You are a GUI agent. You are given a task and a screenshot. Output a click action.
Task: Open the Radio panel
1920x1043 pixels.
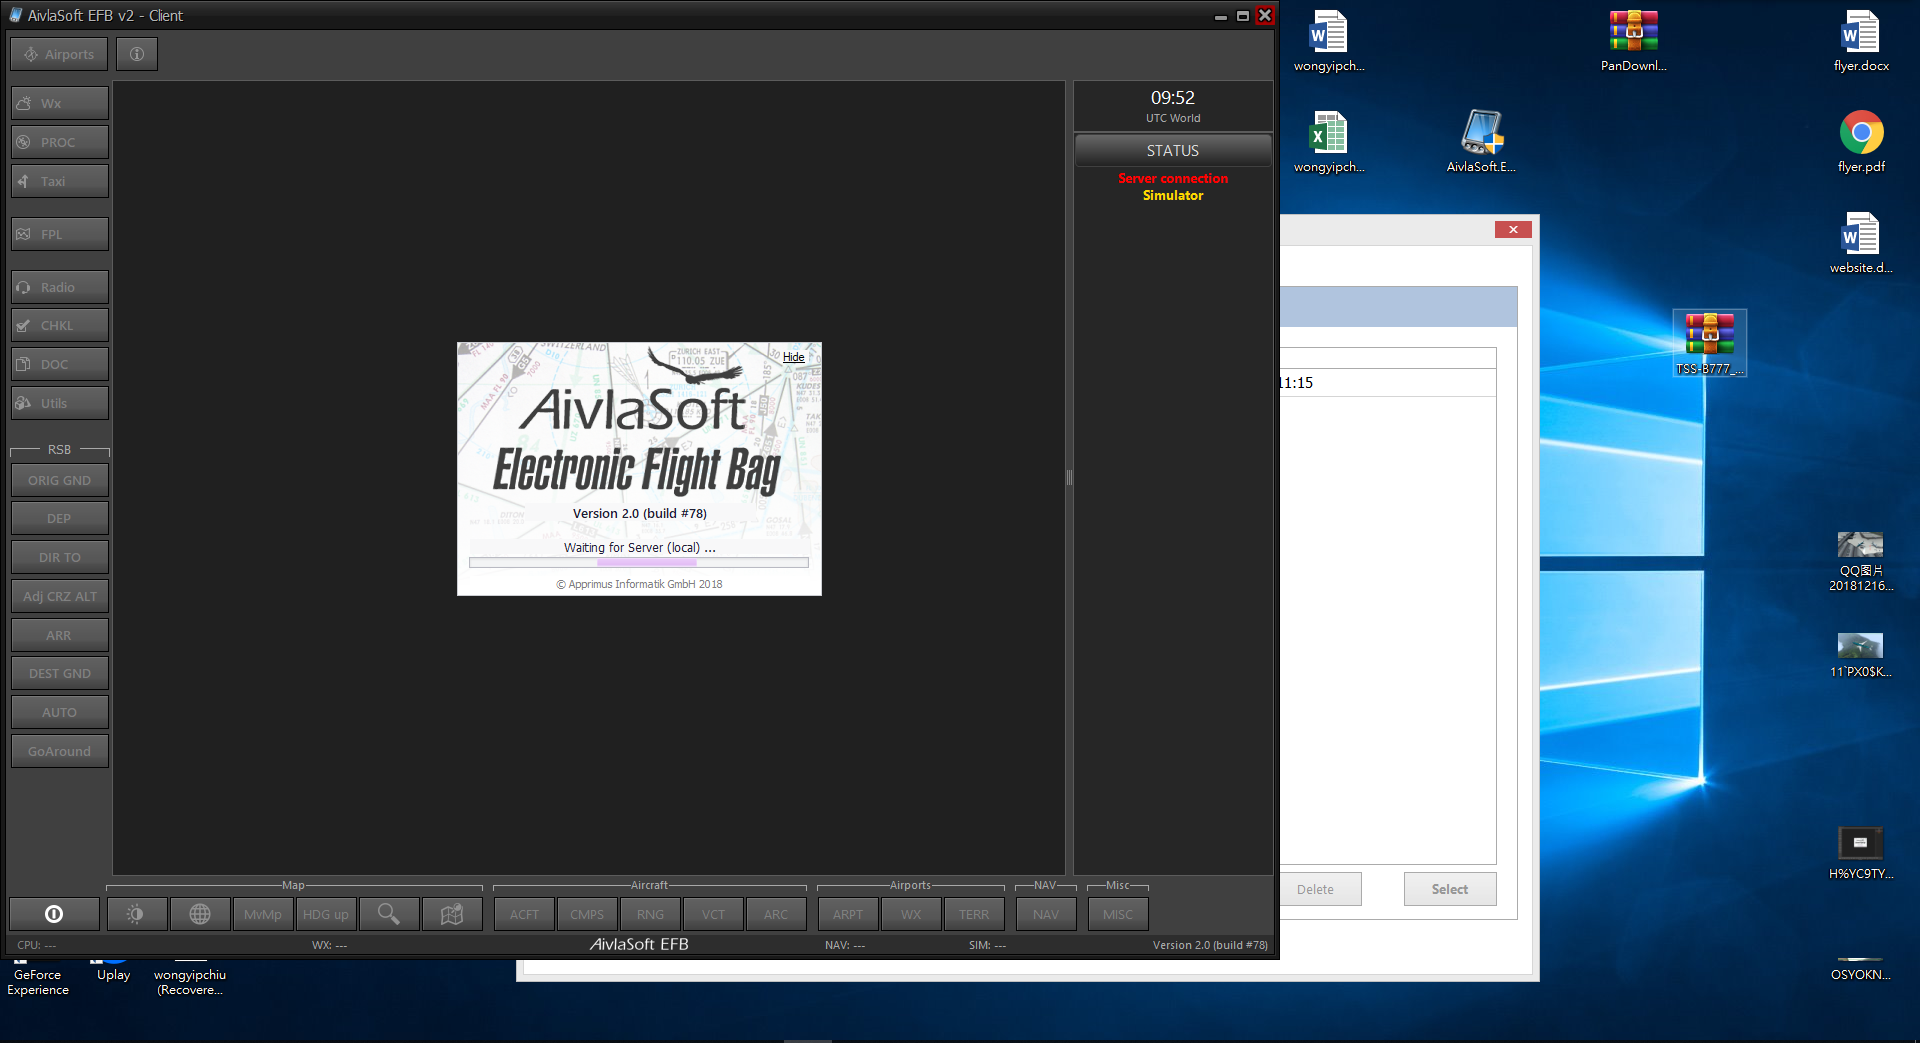coord(60,287)
